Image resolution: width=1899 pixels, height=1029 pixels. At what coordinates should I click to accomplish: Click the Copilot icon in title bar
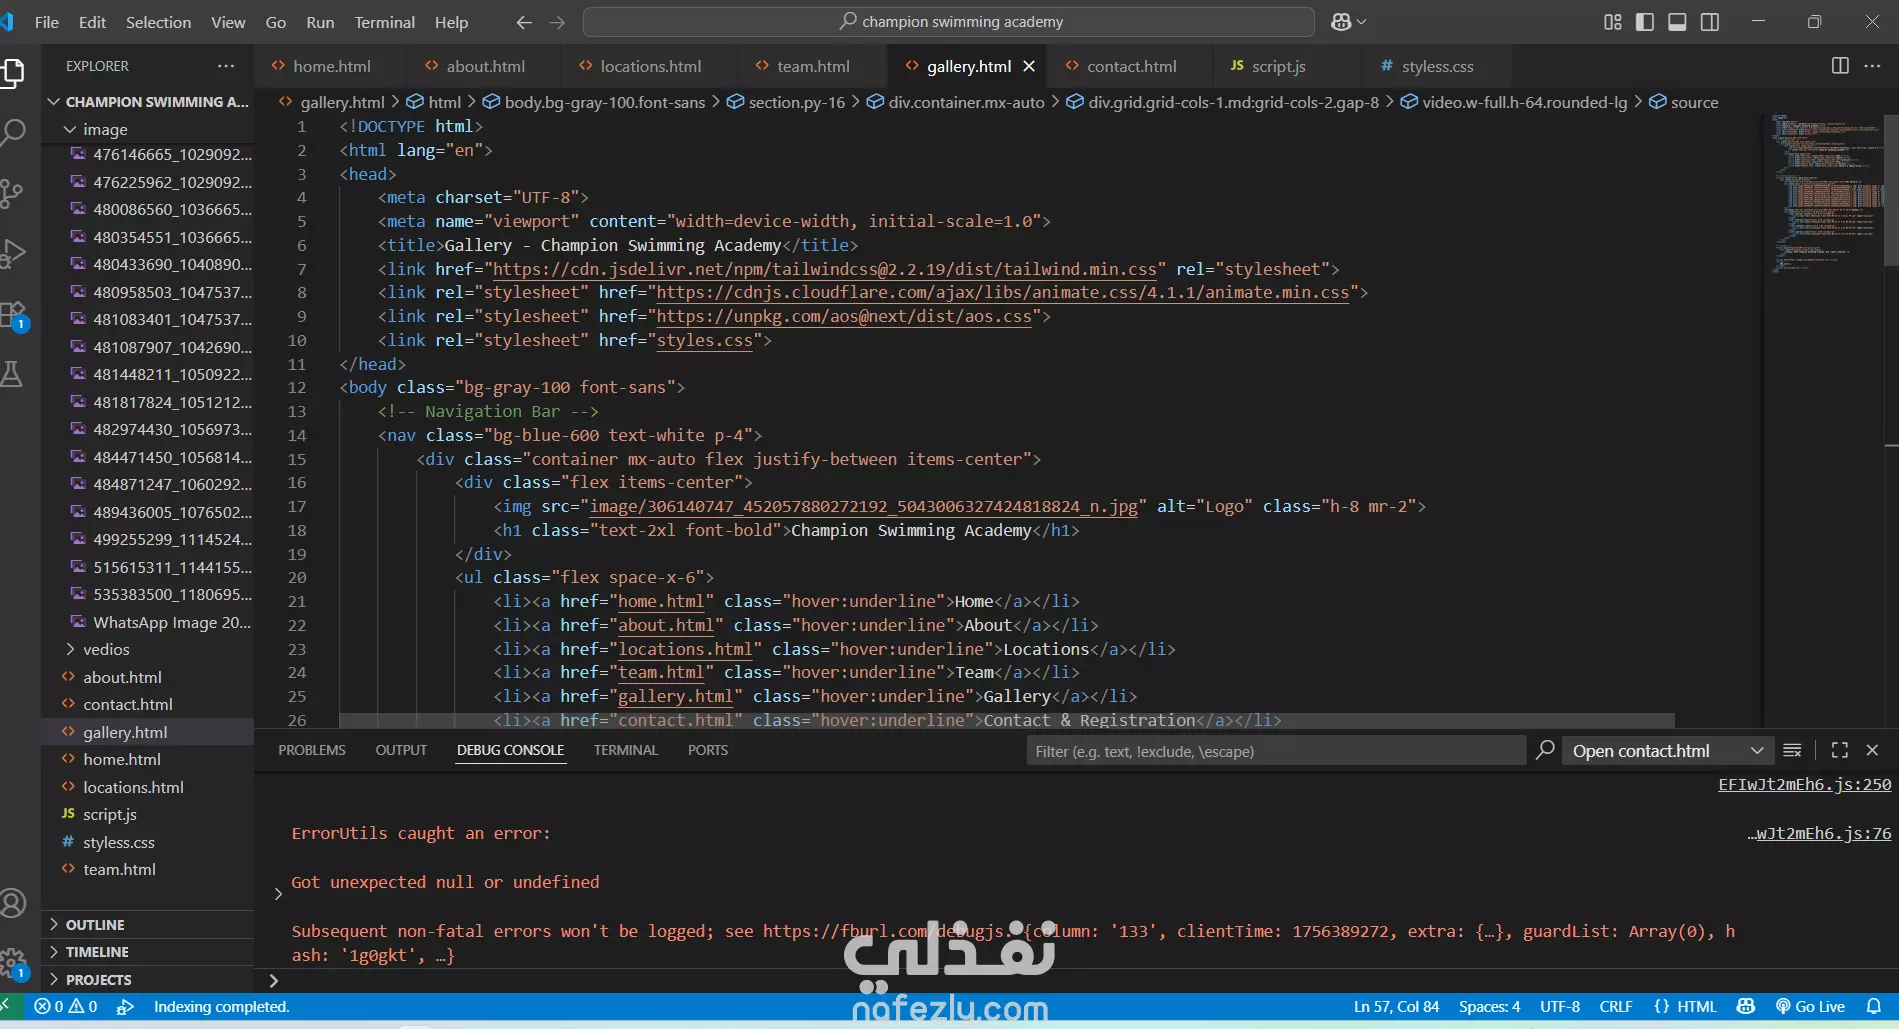pyautogui.click(x=1341, y=22)
